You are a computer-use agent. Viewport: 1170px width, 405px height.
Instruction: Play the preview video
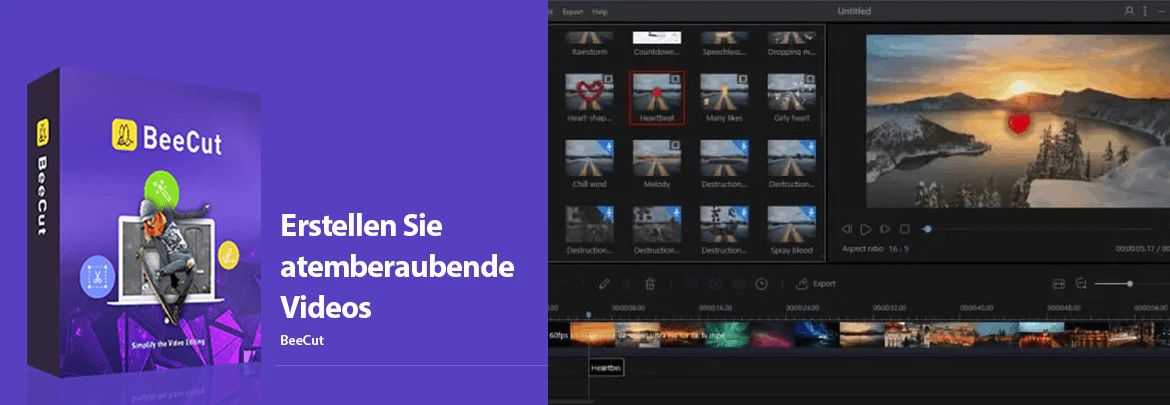pos(866,230)
